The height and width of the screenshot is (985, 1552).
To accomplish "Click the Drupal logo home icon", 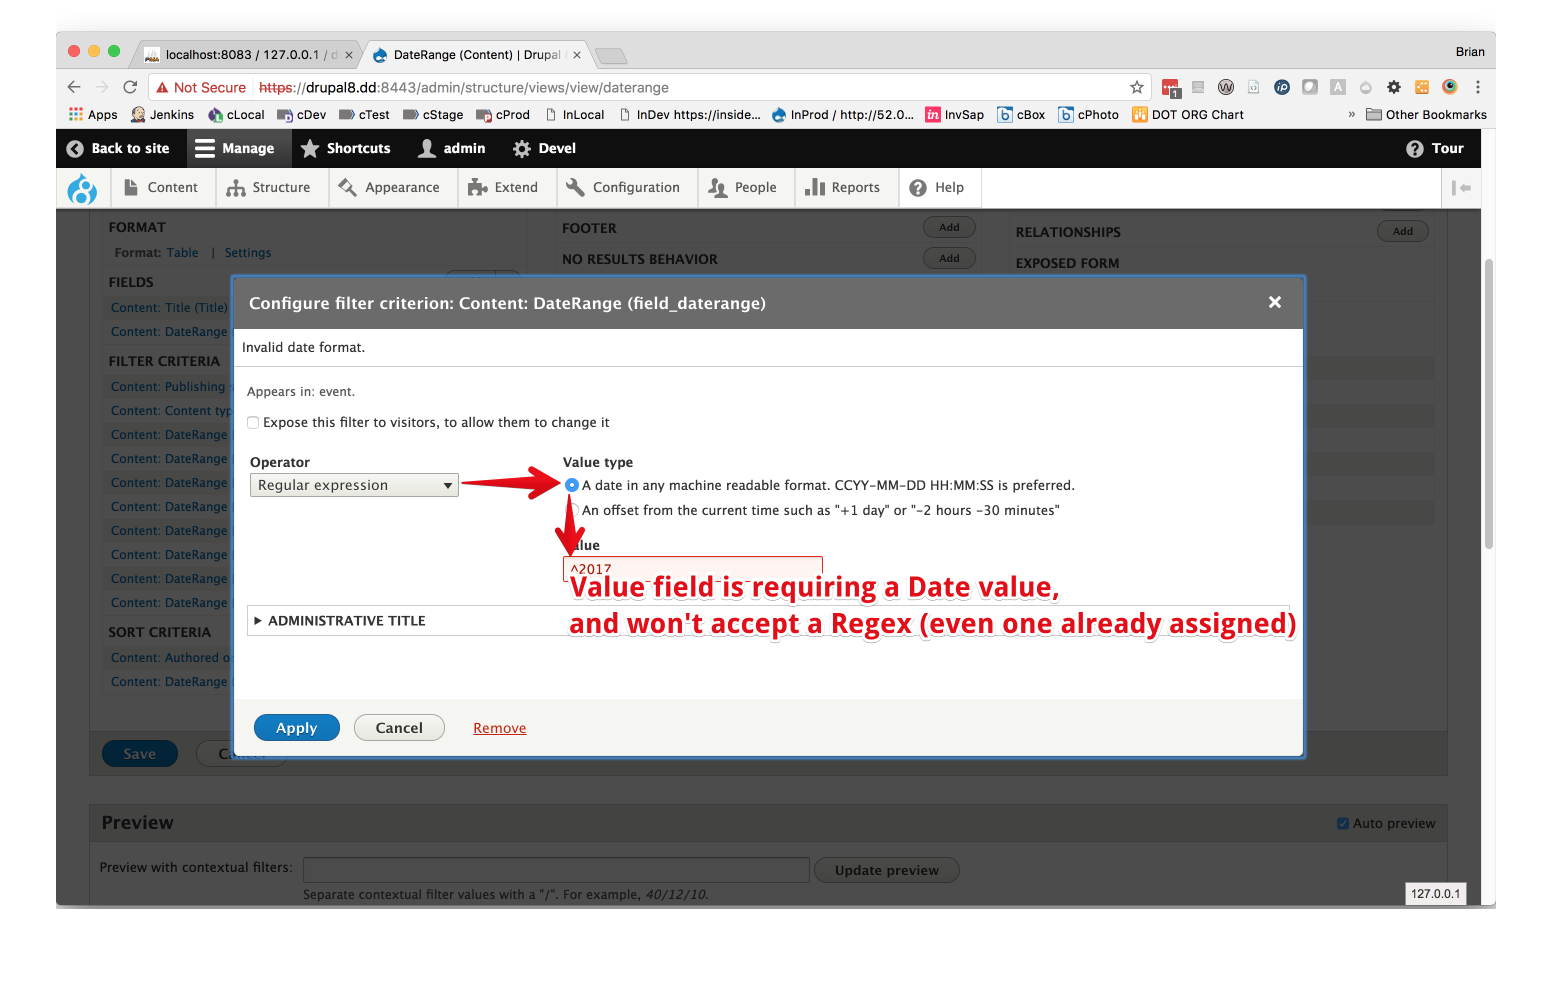I will 82,188.
